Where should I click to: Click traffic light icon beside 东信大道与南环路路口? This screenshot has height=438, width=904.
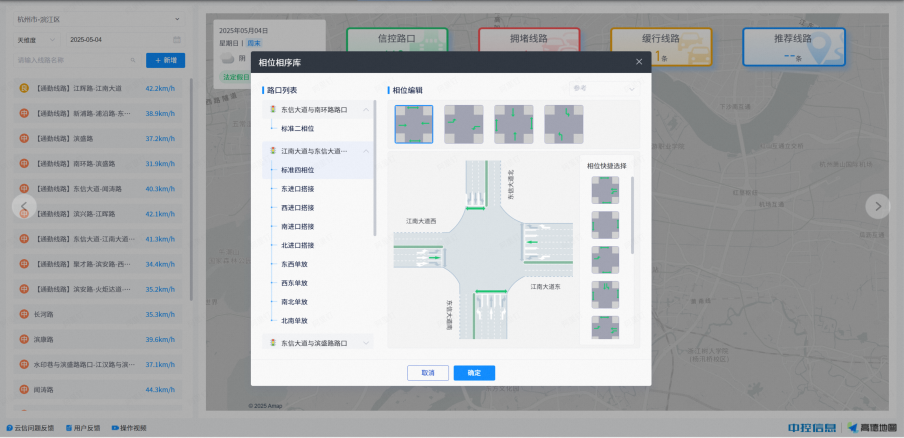(273, 109)
